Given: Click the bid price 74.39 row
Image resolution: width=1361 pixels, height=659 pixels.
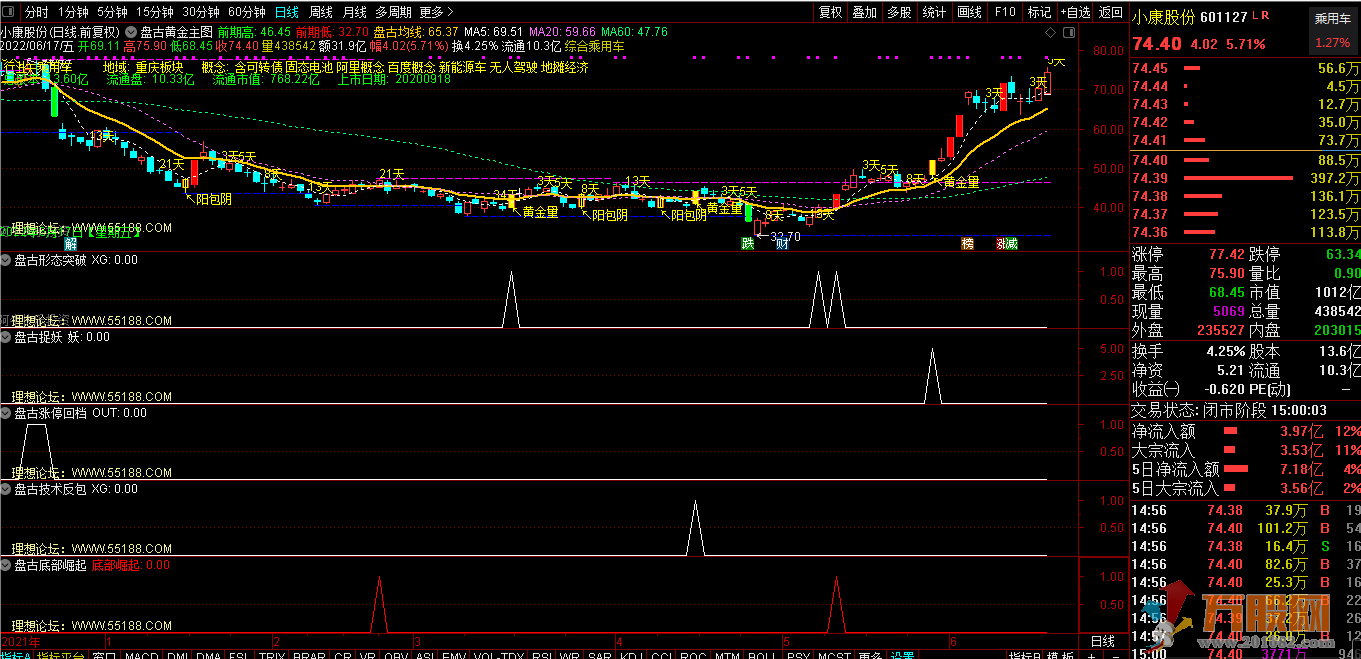Looking at the screenshot, I should pos(1245,178).
